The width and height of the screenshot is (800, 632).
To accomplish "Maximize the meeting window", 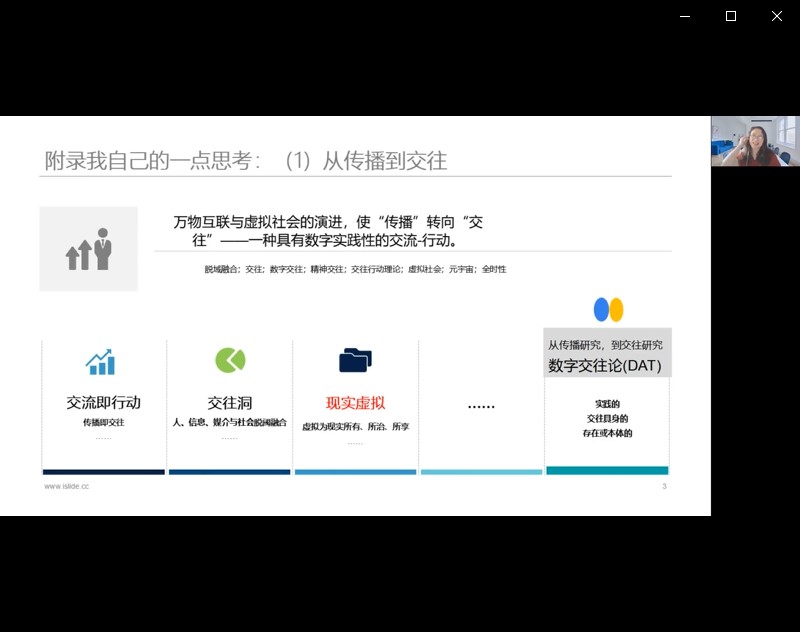I will tap(731, 16).
